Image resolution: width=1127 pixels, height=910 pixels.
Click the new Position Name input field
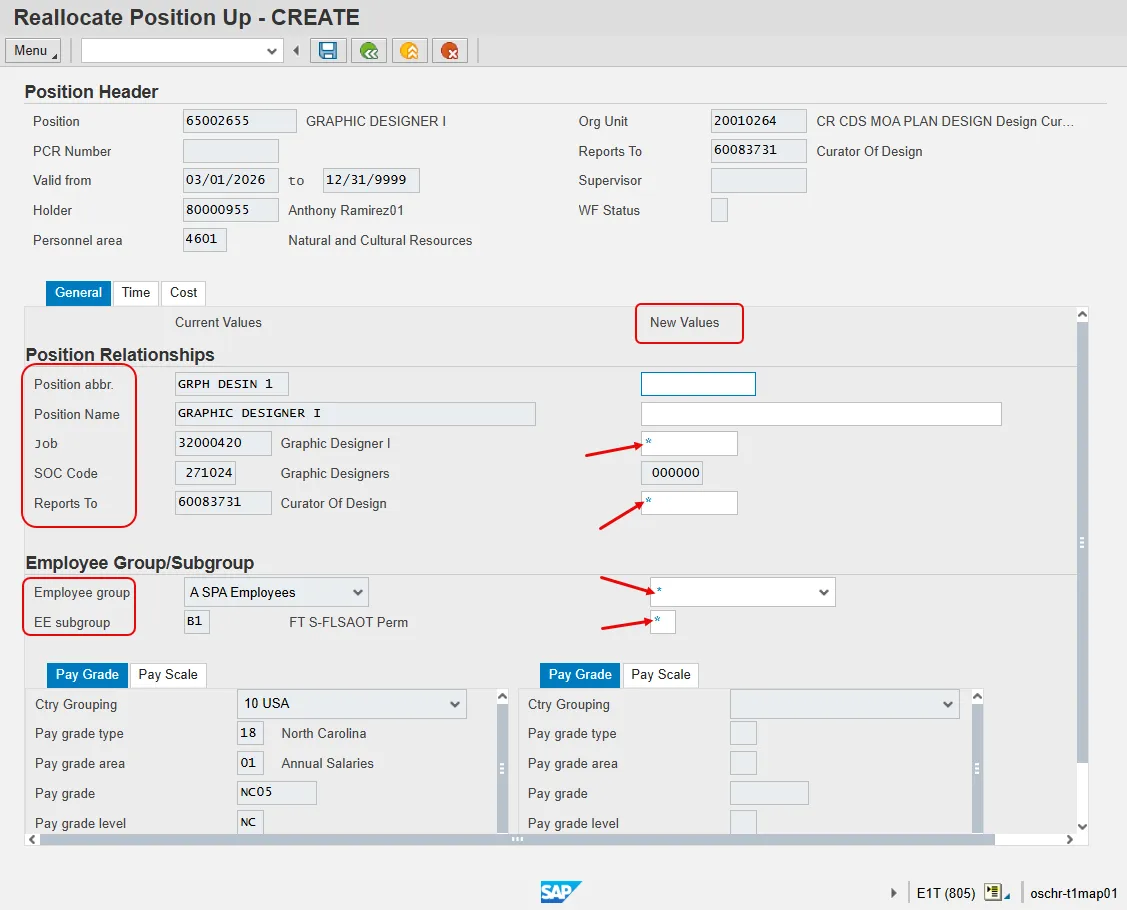(820, 414)
